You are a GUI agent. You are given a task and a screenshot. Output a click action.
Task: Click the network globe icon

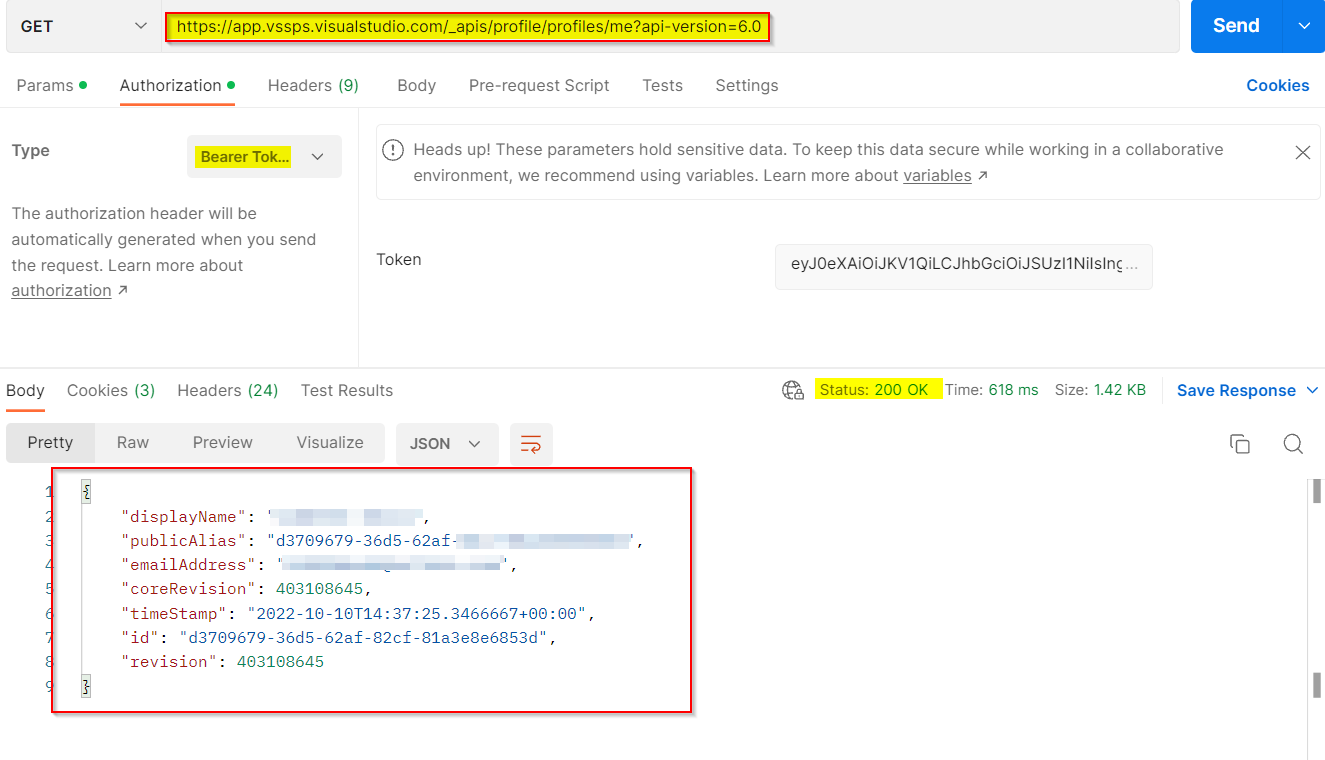(793, 390)
